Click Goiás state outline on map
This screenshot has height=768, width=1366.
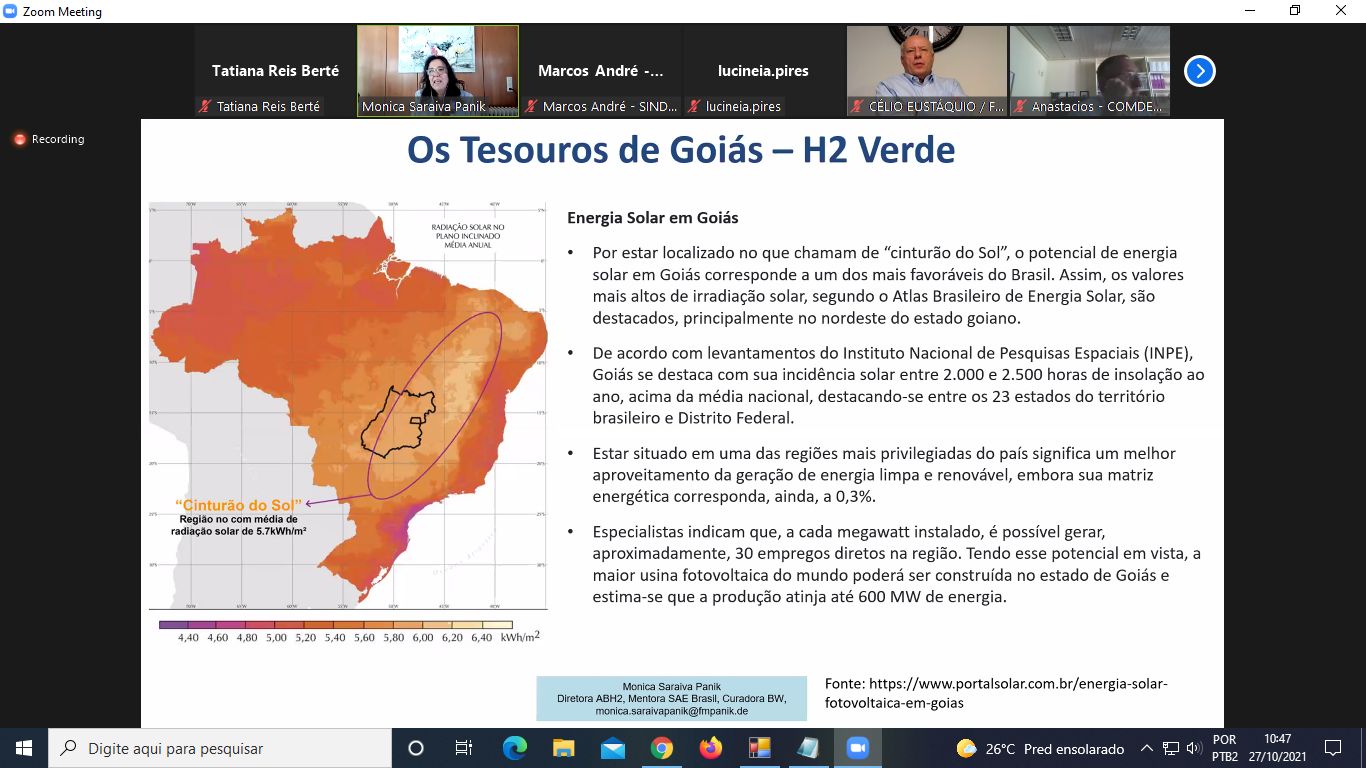[400, 421]
